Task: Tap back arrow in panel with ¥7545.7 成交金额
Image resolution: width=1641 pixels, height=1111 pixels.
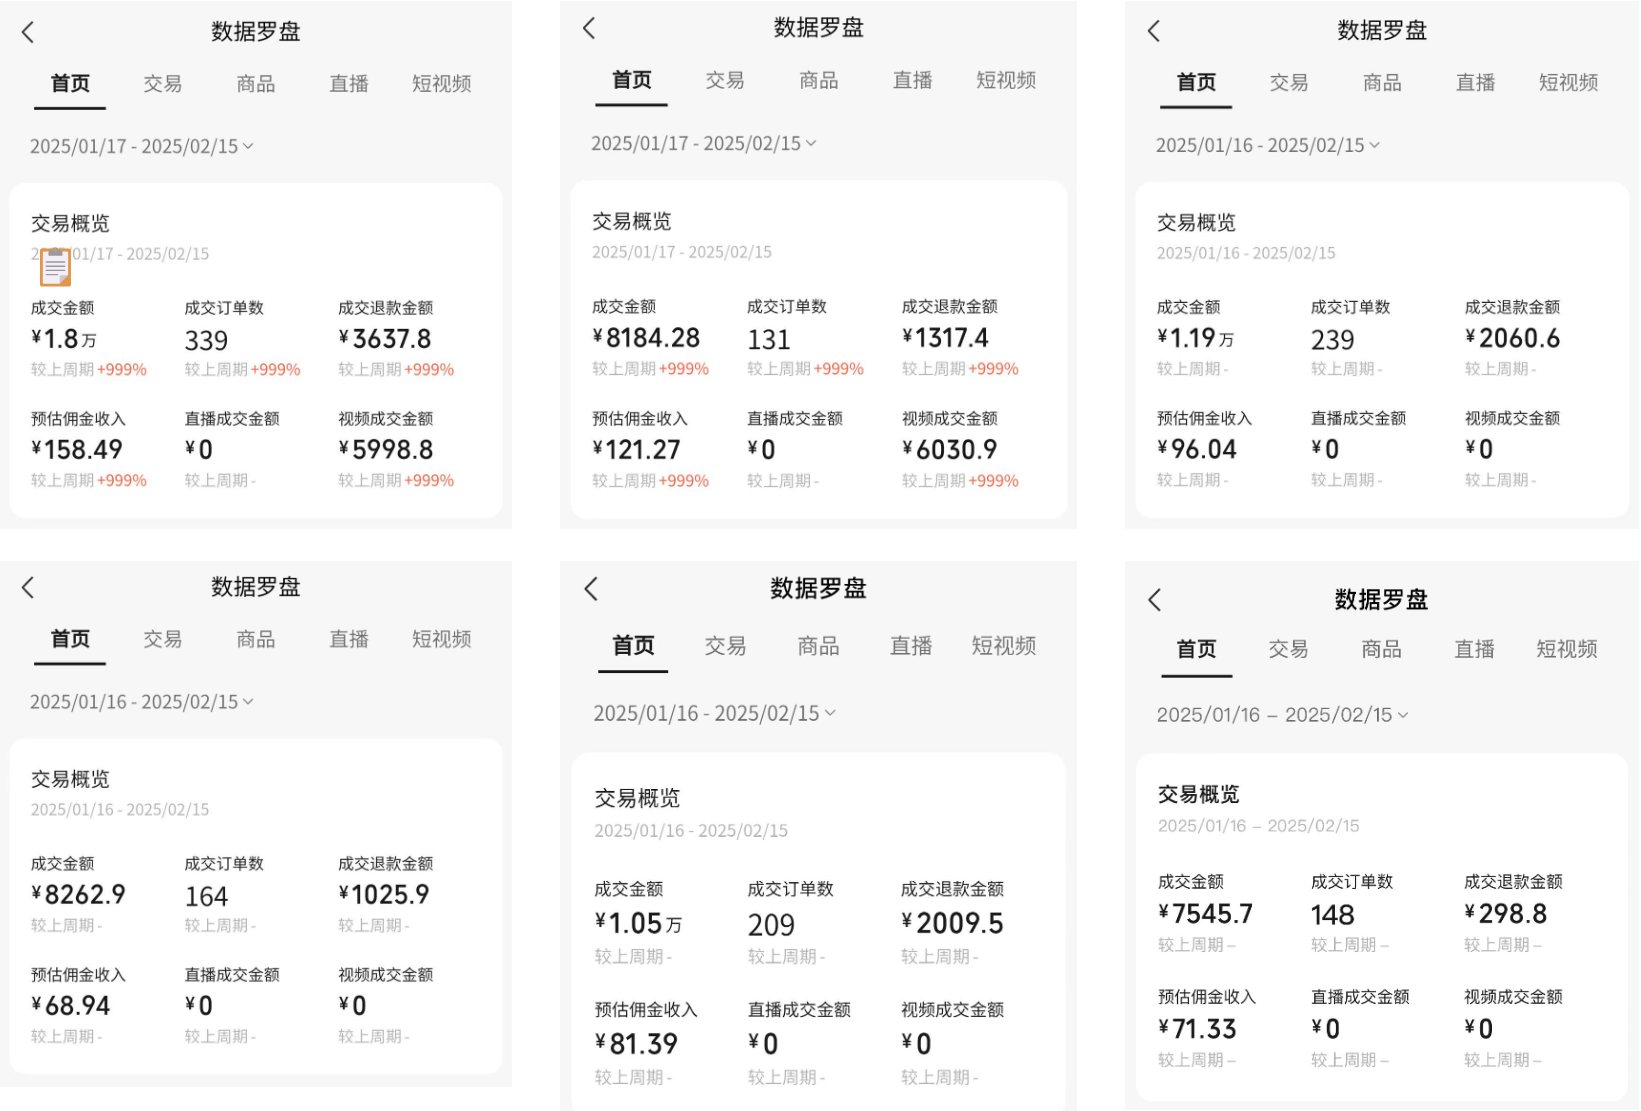Action: tap(1155, 600)
